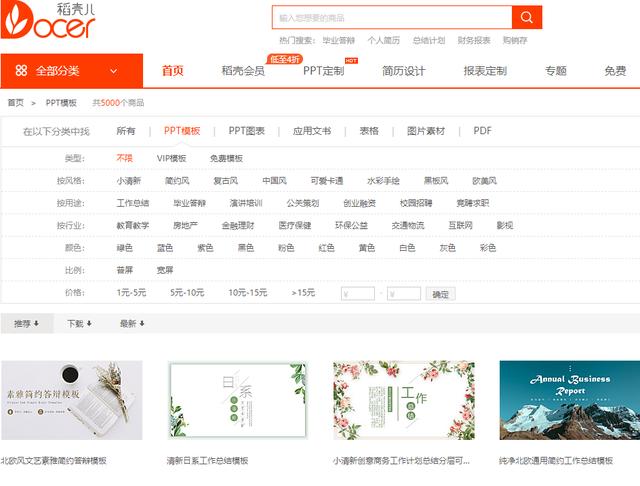Click the Docer logo
The width and height of the screenshot is (640, 486).
coord(48,22)
